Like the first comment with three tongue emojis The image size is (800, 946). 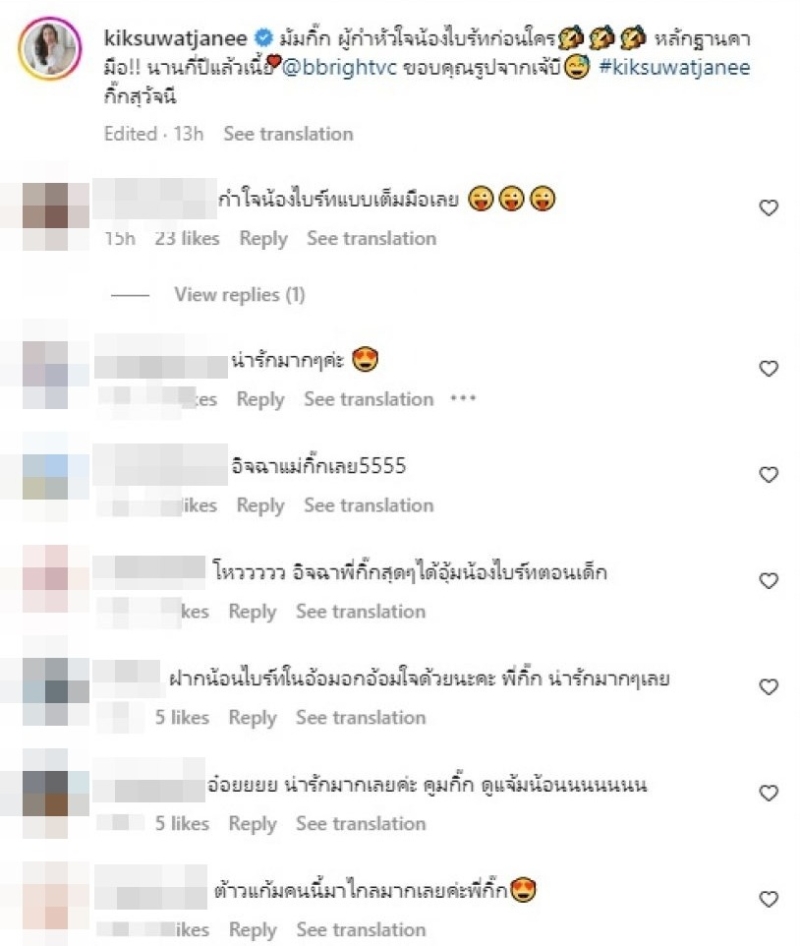(768, 208)
